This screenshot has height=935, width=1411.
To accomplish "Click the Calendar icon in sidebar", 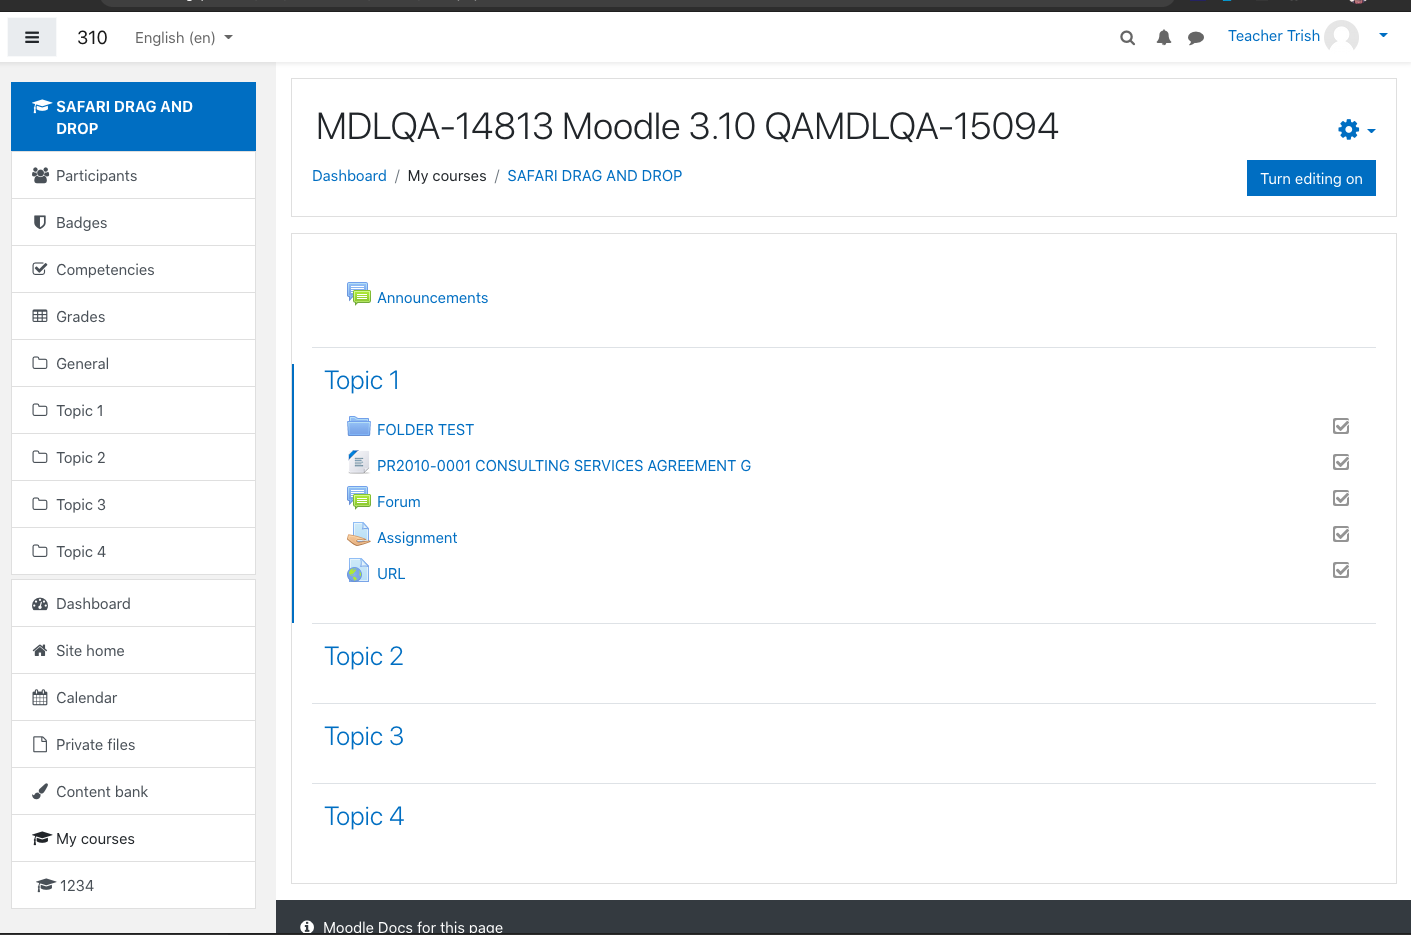I will point(40,698).
